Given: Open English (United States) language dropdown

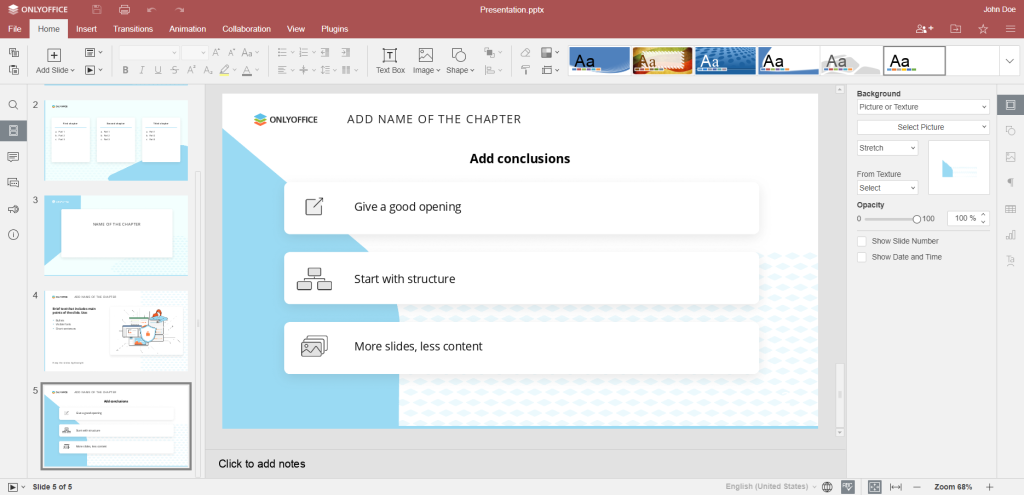Looking at the screenshot, I should 771,487.
